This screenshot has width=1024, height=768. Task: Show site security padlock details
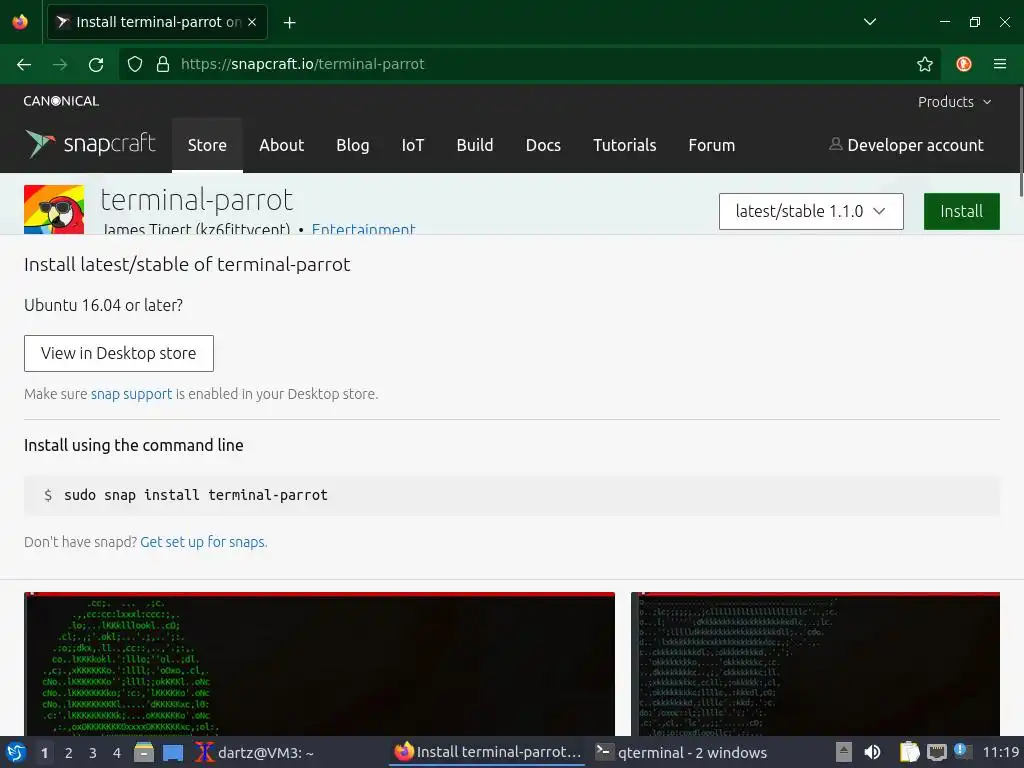[x=163, y=64]
